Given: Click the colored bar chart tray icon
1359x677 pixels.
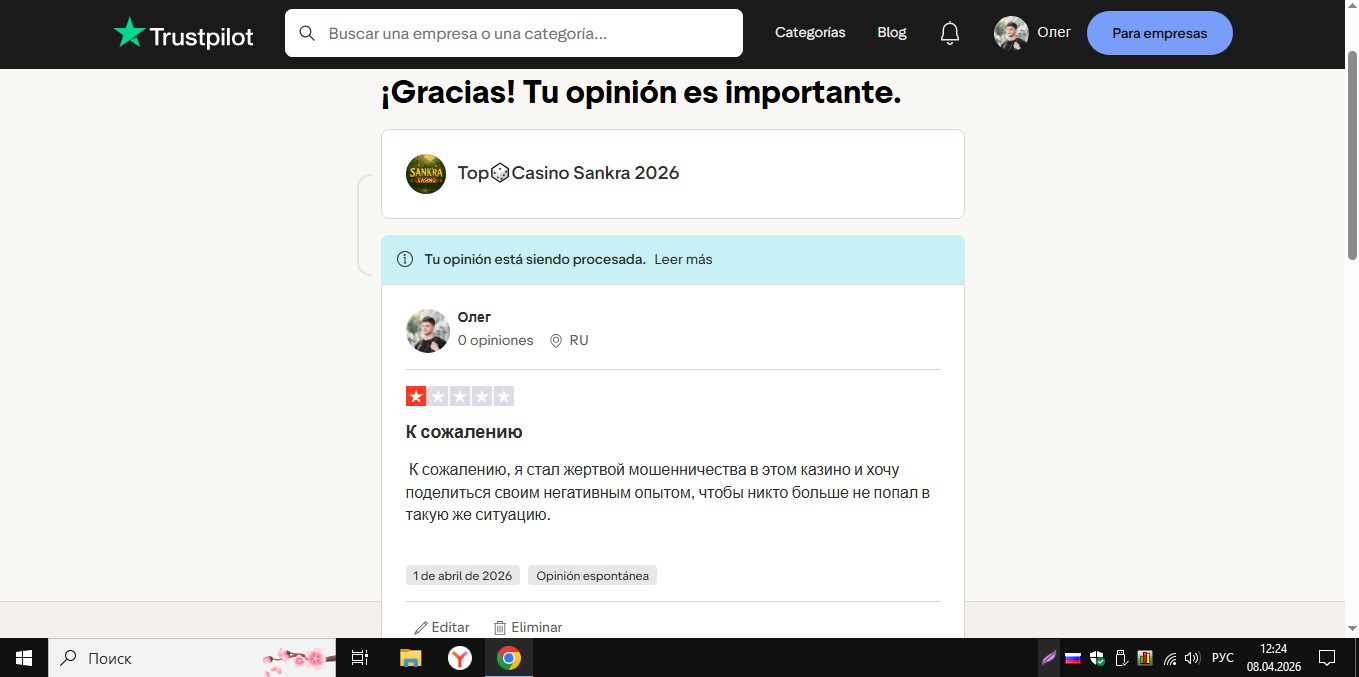Looking at the screenshot, I should 1145,658.
